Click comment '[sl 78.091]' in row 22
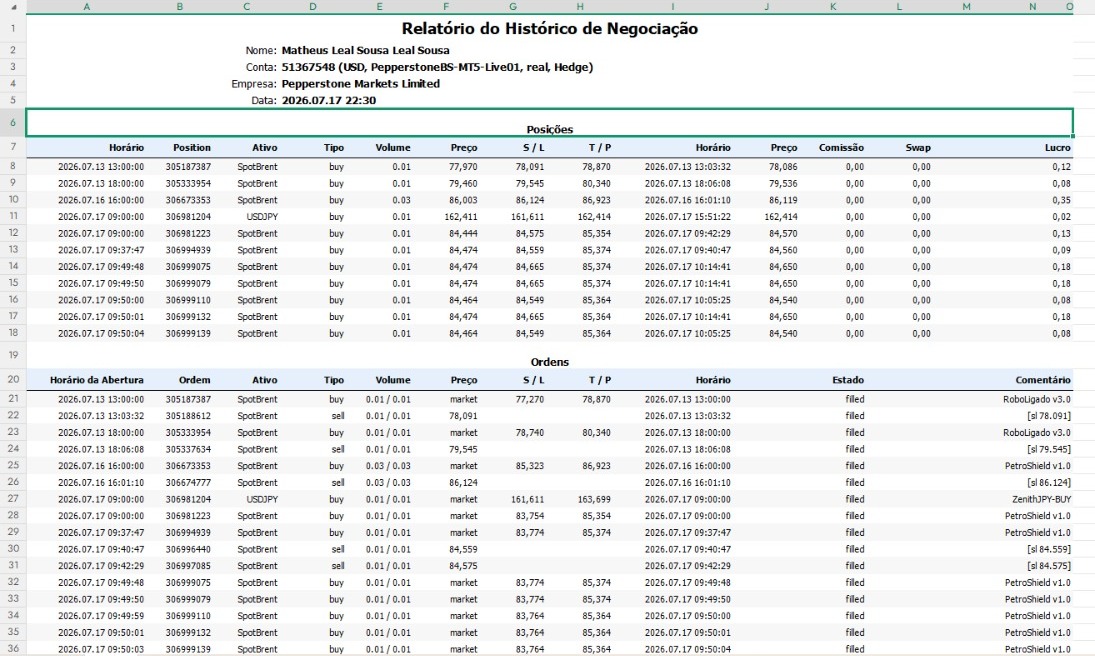 click(1049, 416)
